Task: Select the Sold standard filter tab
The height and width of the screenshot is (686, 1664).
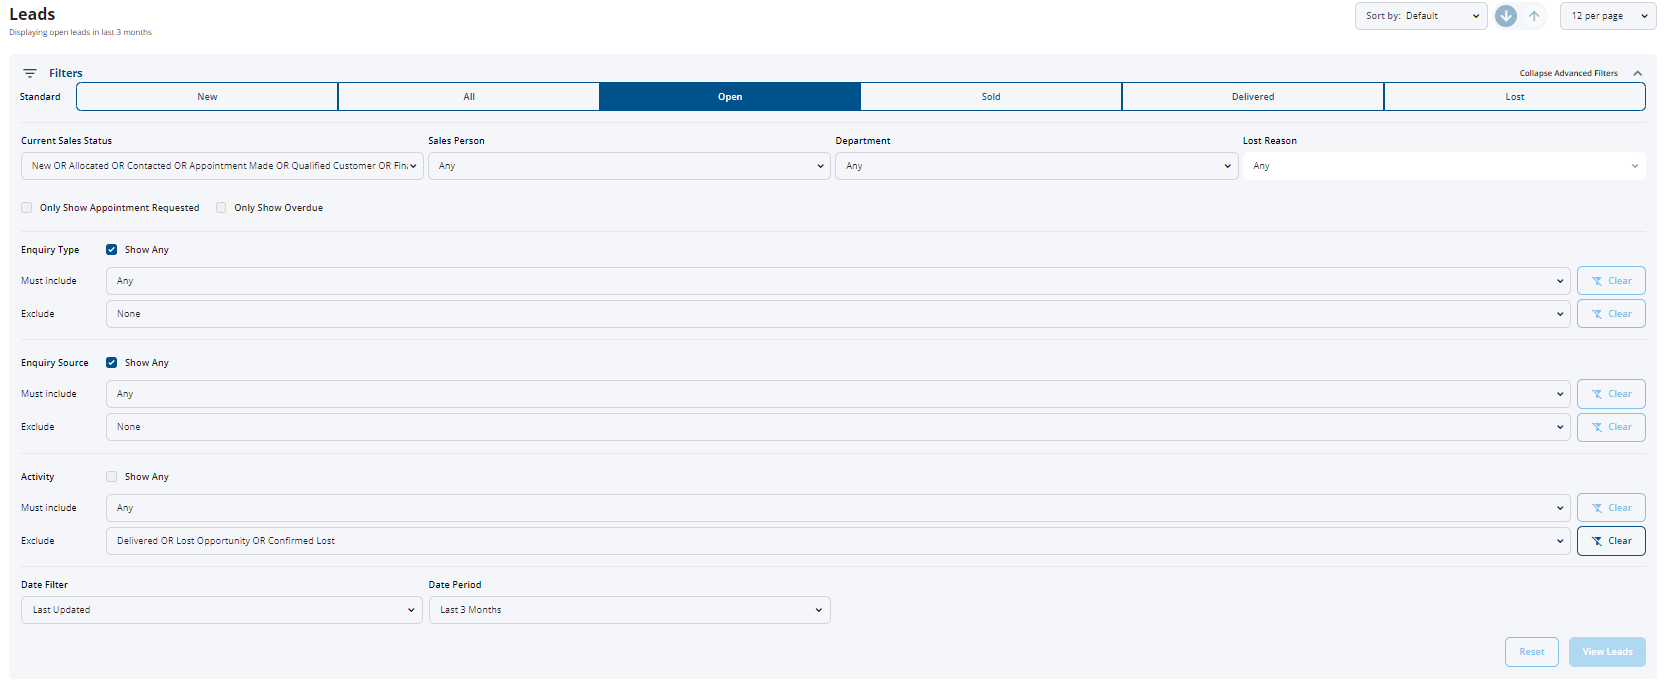Action: pos(991,97)
